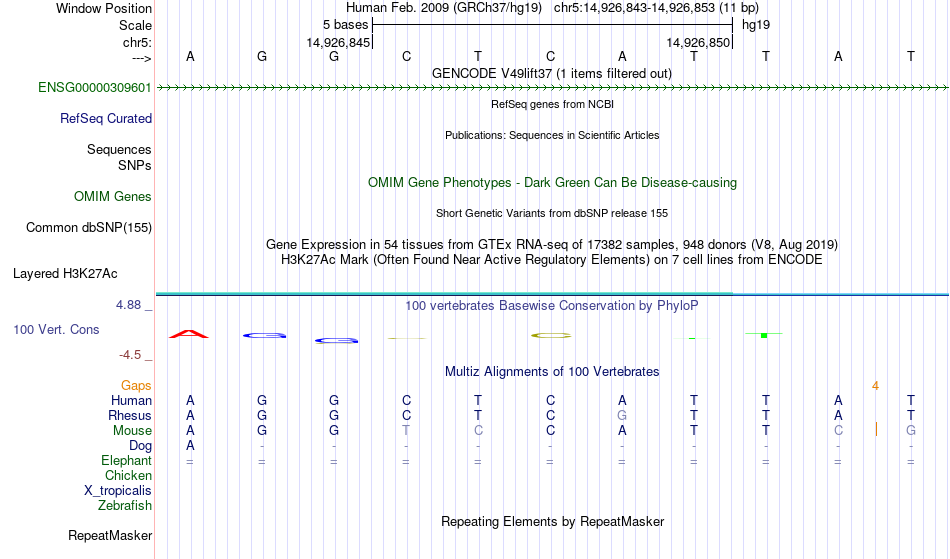
Task: Click the 14,926,845 position marker
Action: click(x=338, y=42)
